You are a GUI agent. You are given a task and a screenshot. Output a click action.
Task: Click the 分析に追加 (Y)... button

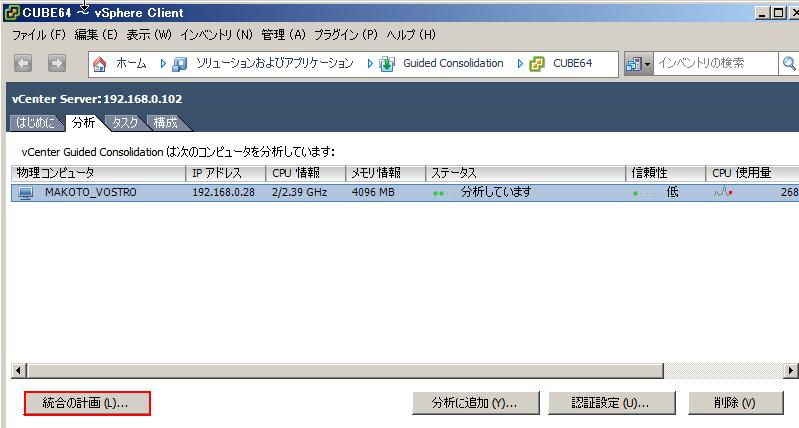coord(475,403)
